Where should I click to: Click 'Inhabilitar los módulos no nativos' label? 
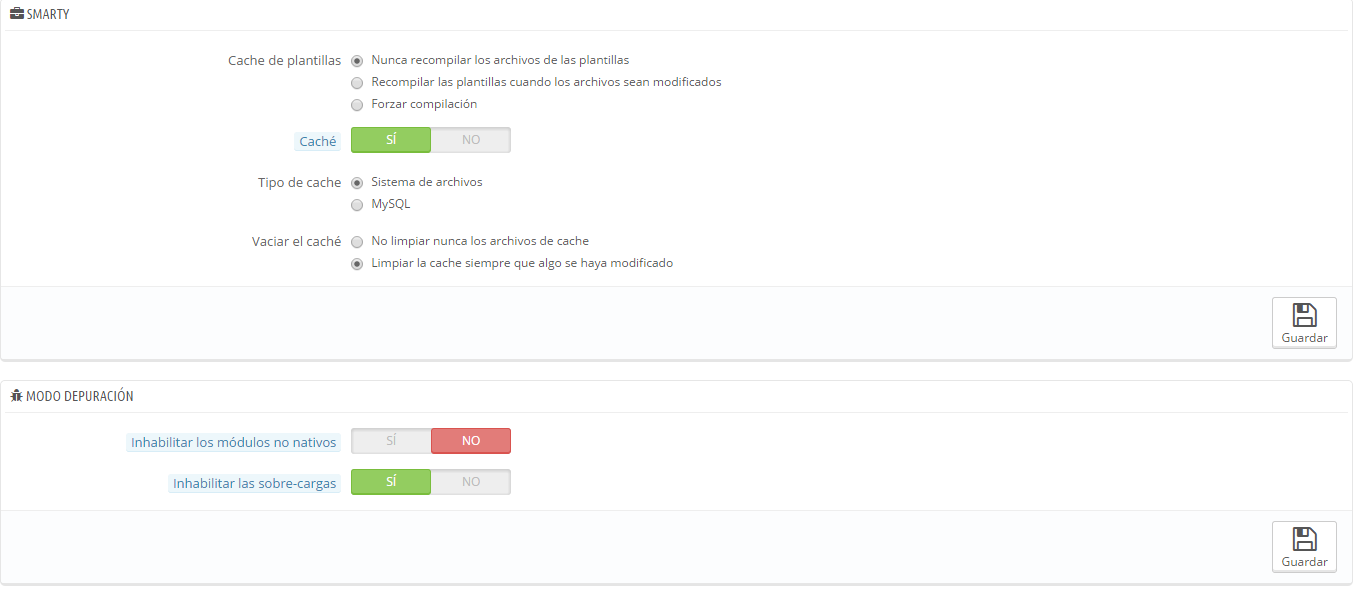234,442
